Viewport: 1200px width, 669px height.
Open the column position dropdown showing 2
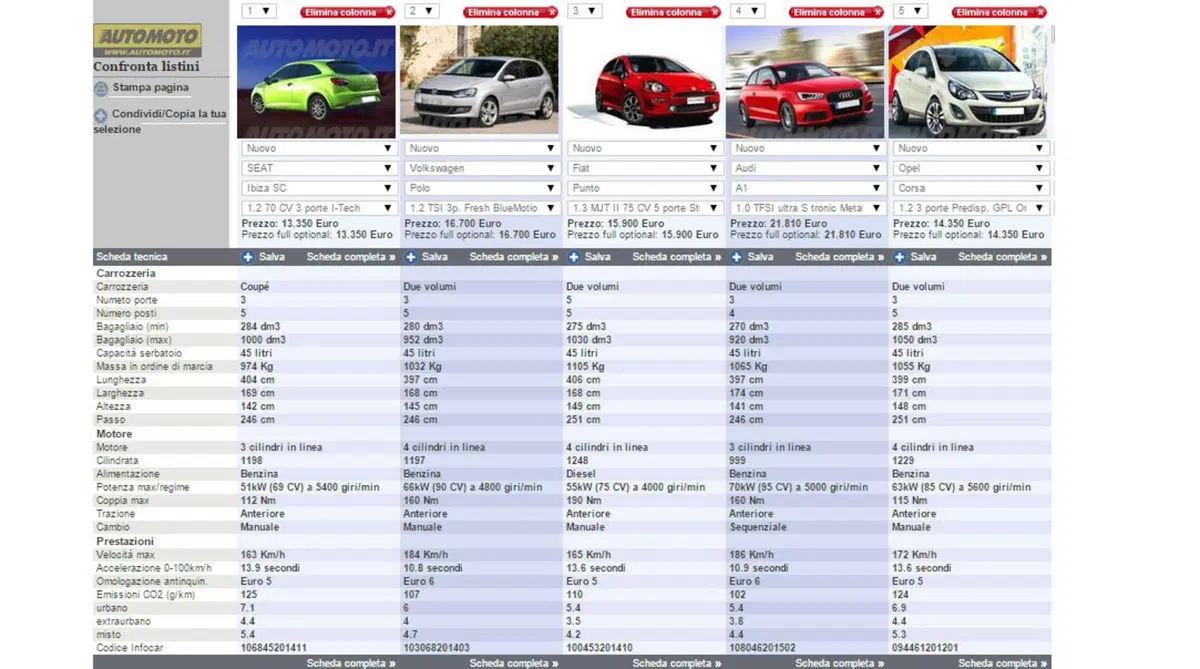pos(422,11)
